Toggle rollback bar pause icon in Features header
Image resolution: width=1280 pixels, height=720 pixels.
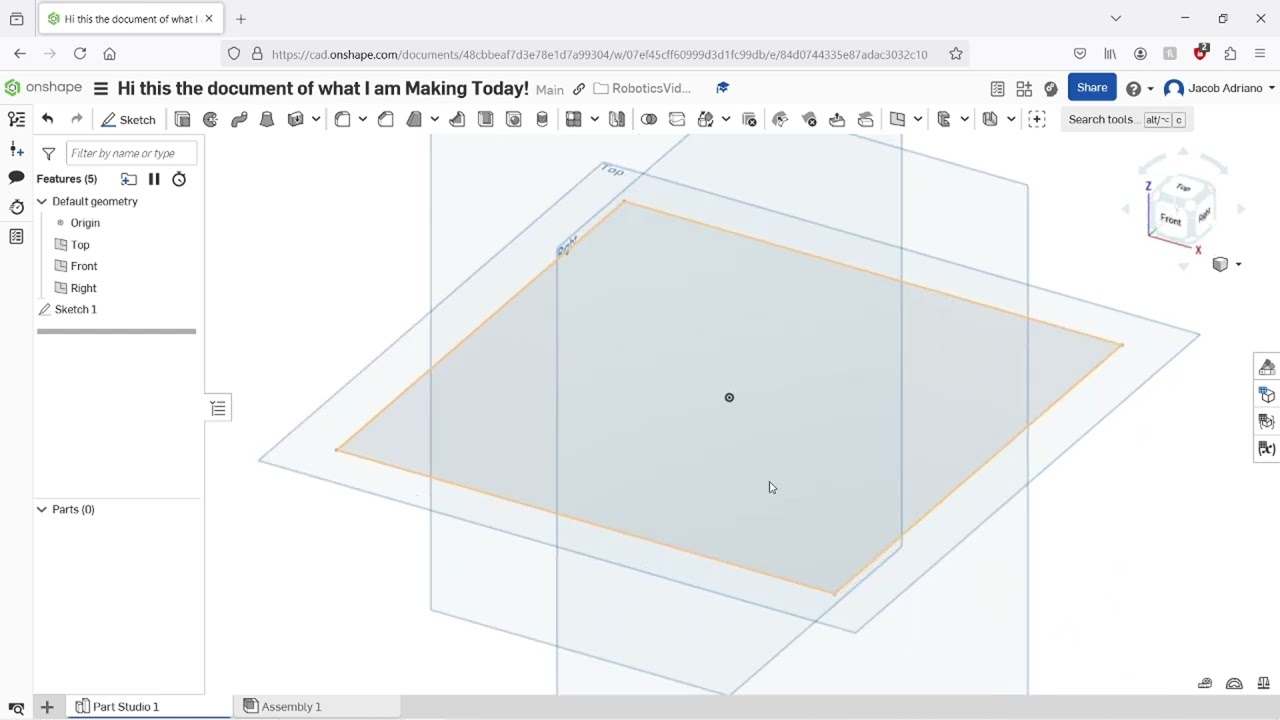point(154,179)
